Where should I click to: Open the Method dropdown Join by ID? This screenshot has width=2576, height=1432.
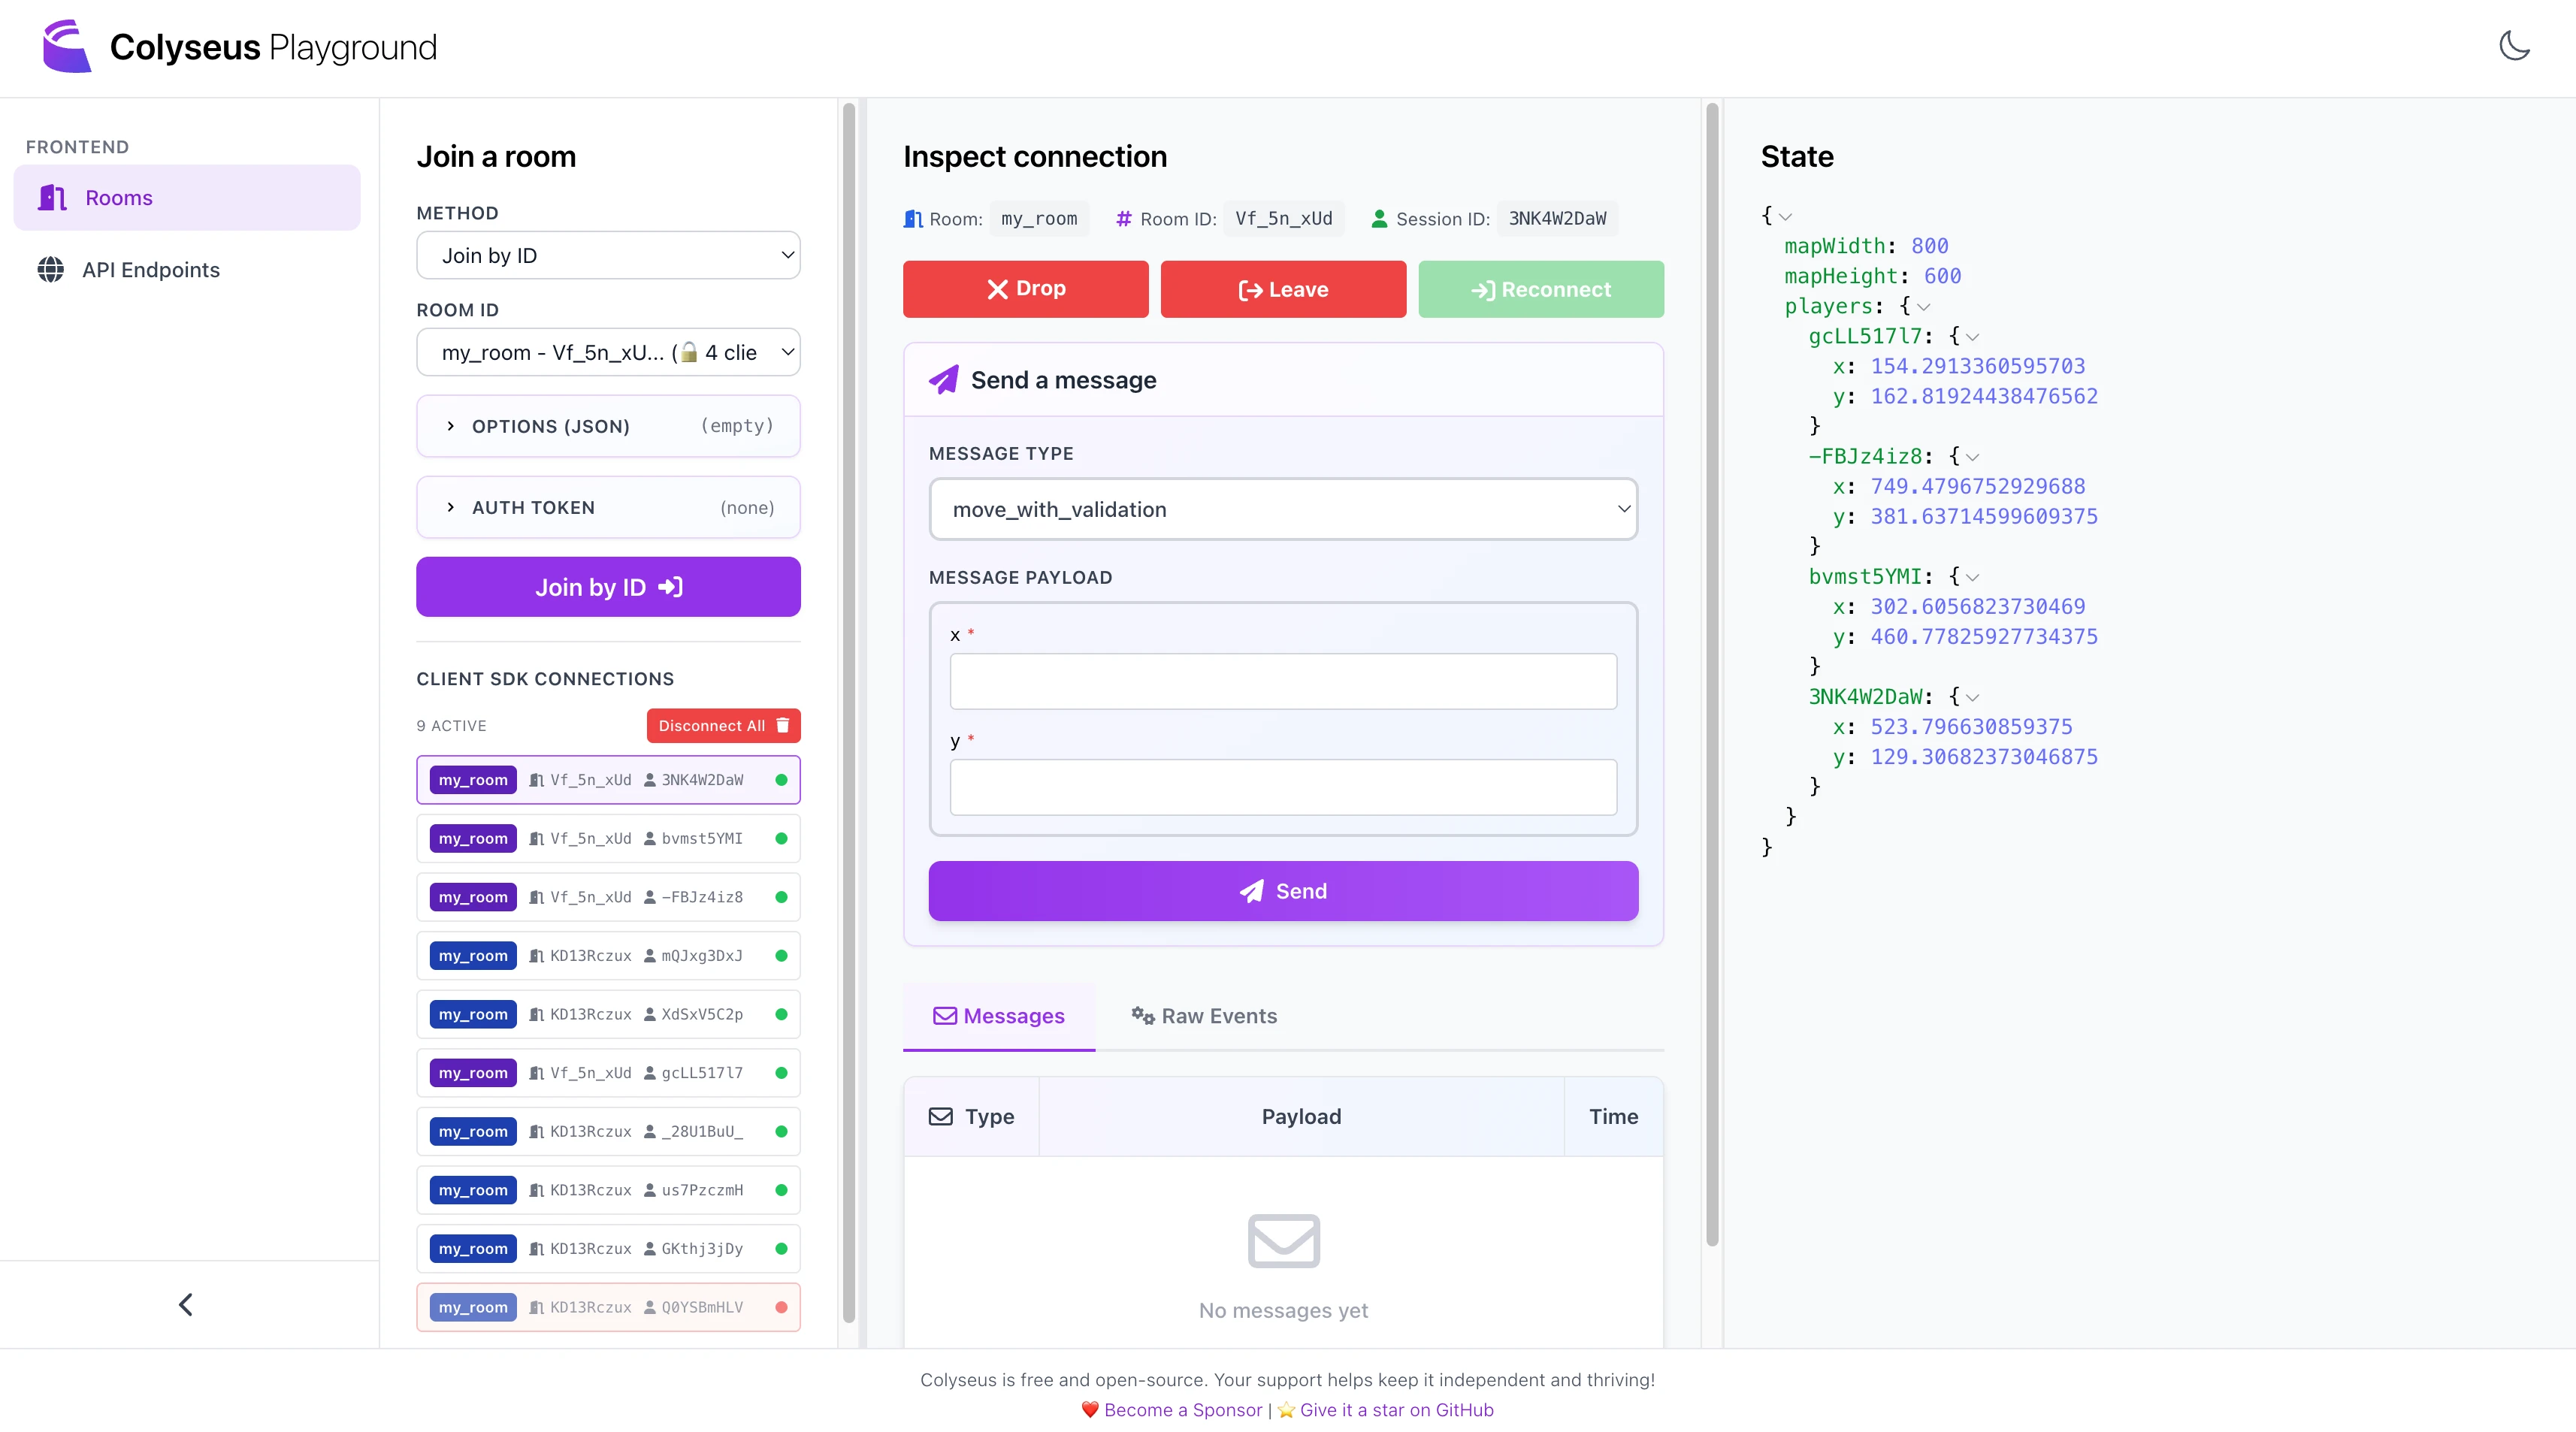click(608, 255)
